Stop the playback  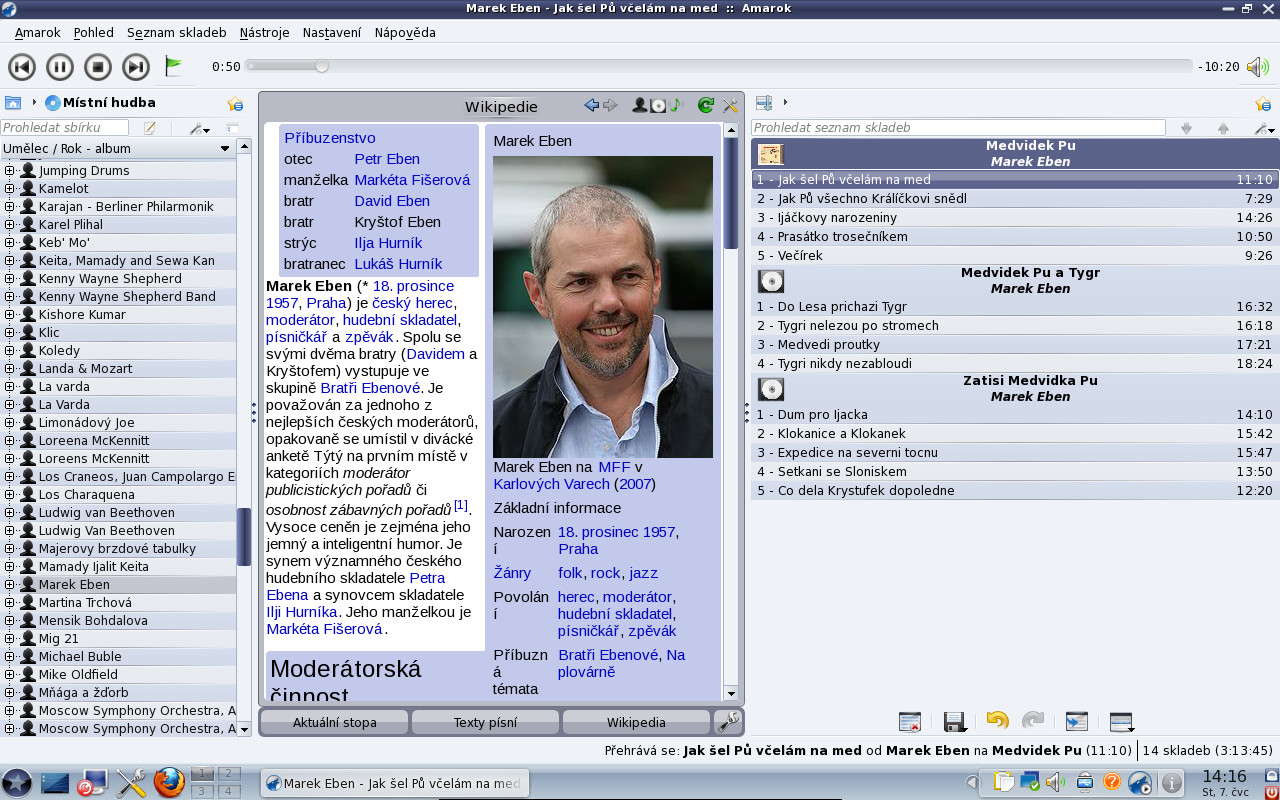coord(97,67)
